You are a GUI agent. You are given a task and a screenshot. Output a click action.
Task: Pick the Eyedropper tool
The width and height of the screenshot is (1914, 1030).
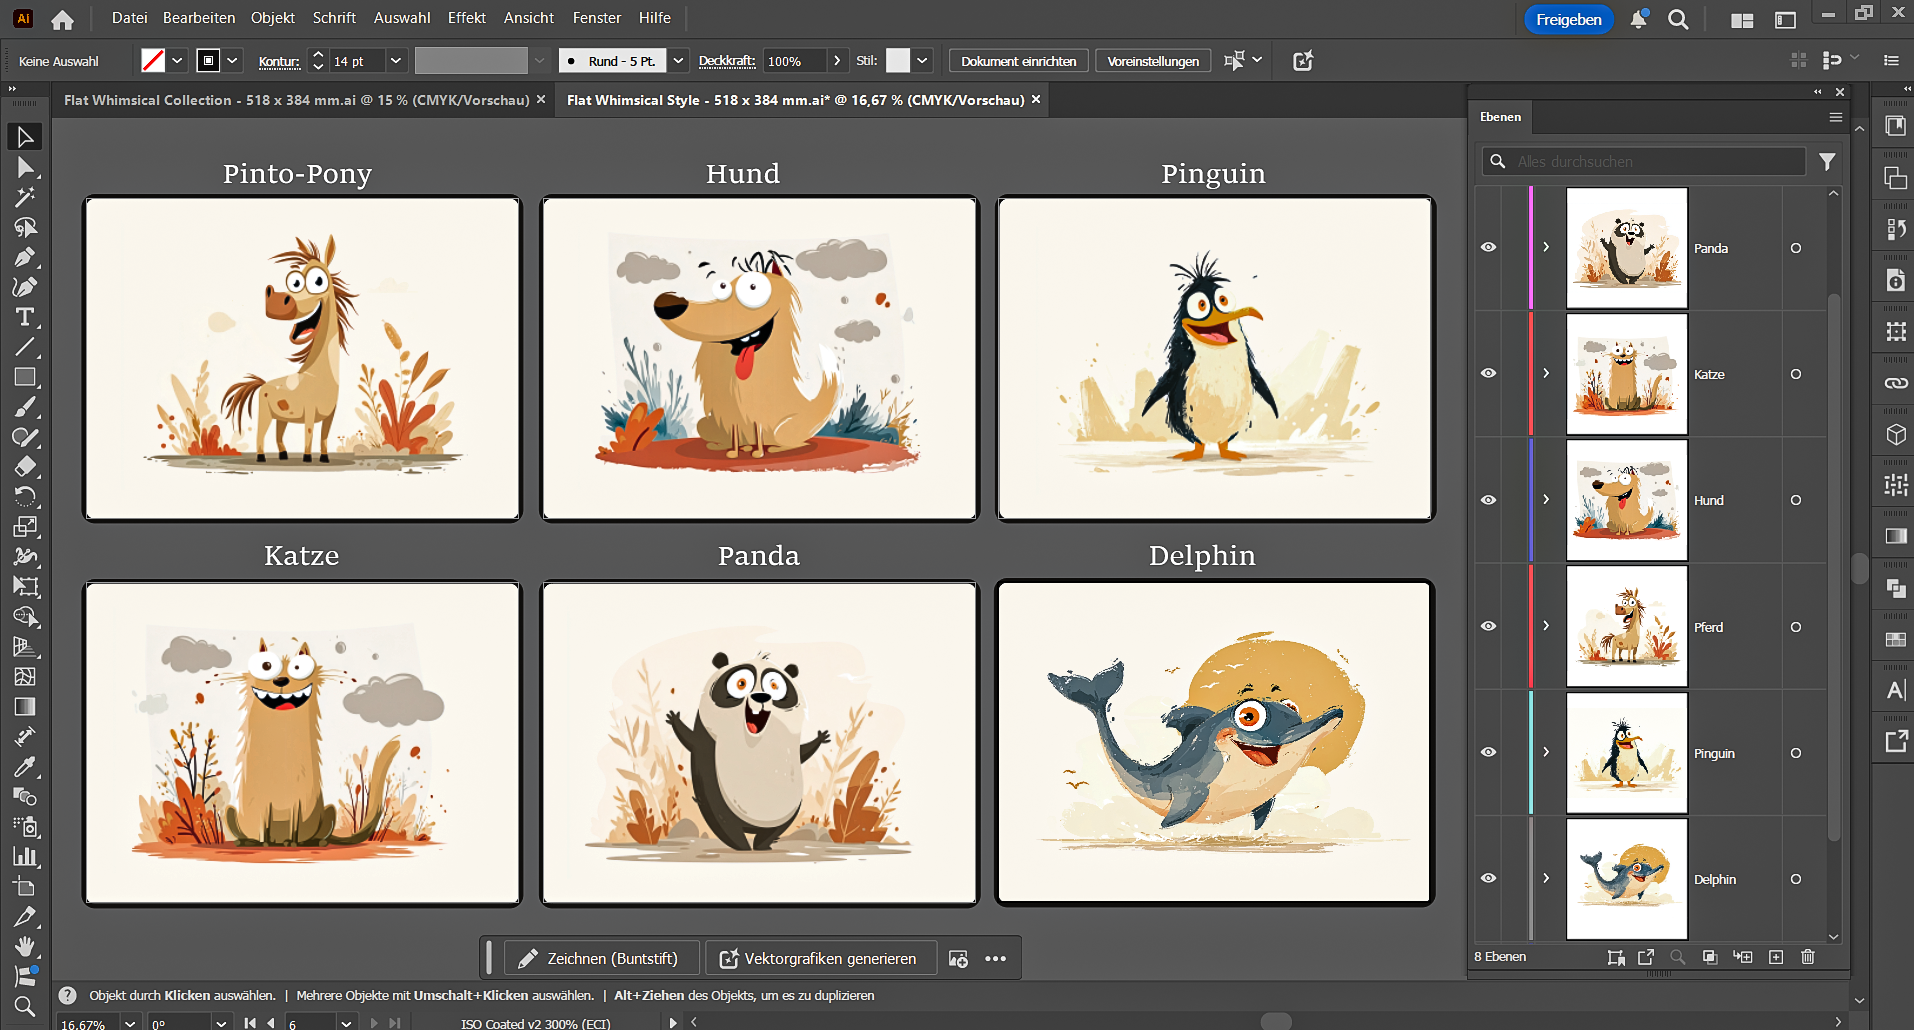point(25,767)
